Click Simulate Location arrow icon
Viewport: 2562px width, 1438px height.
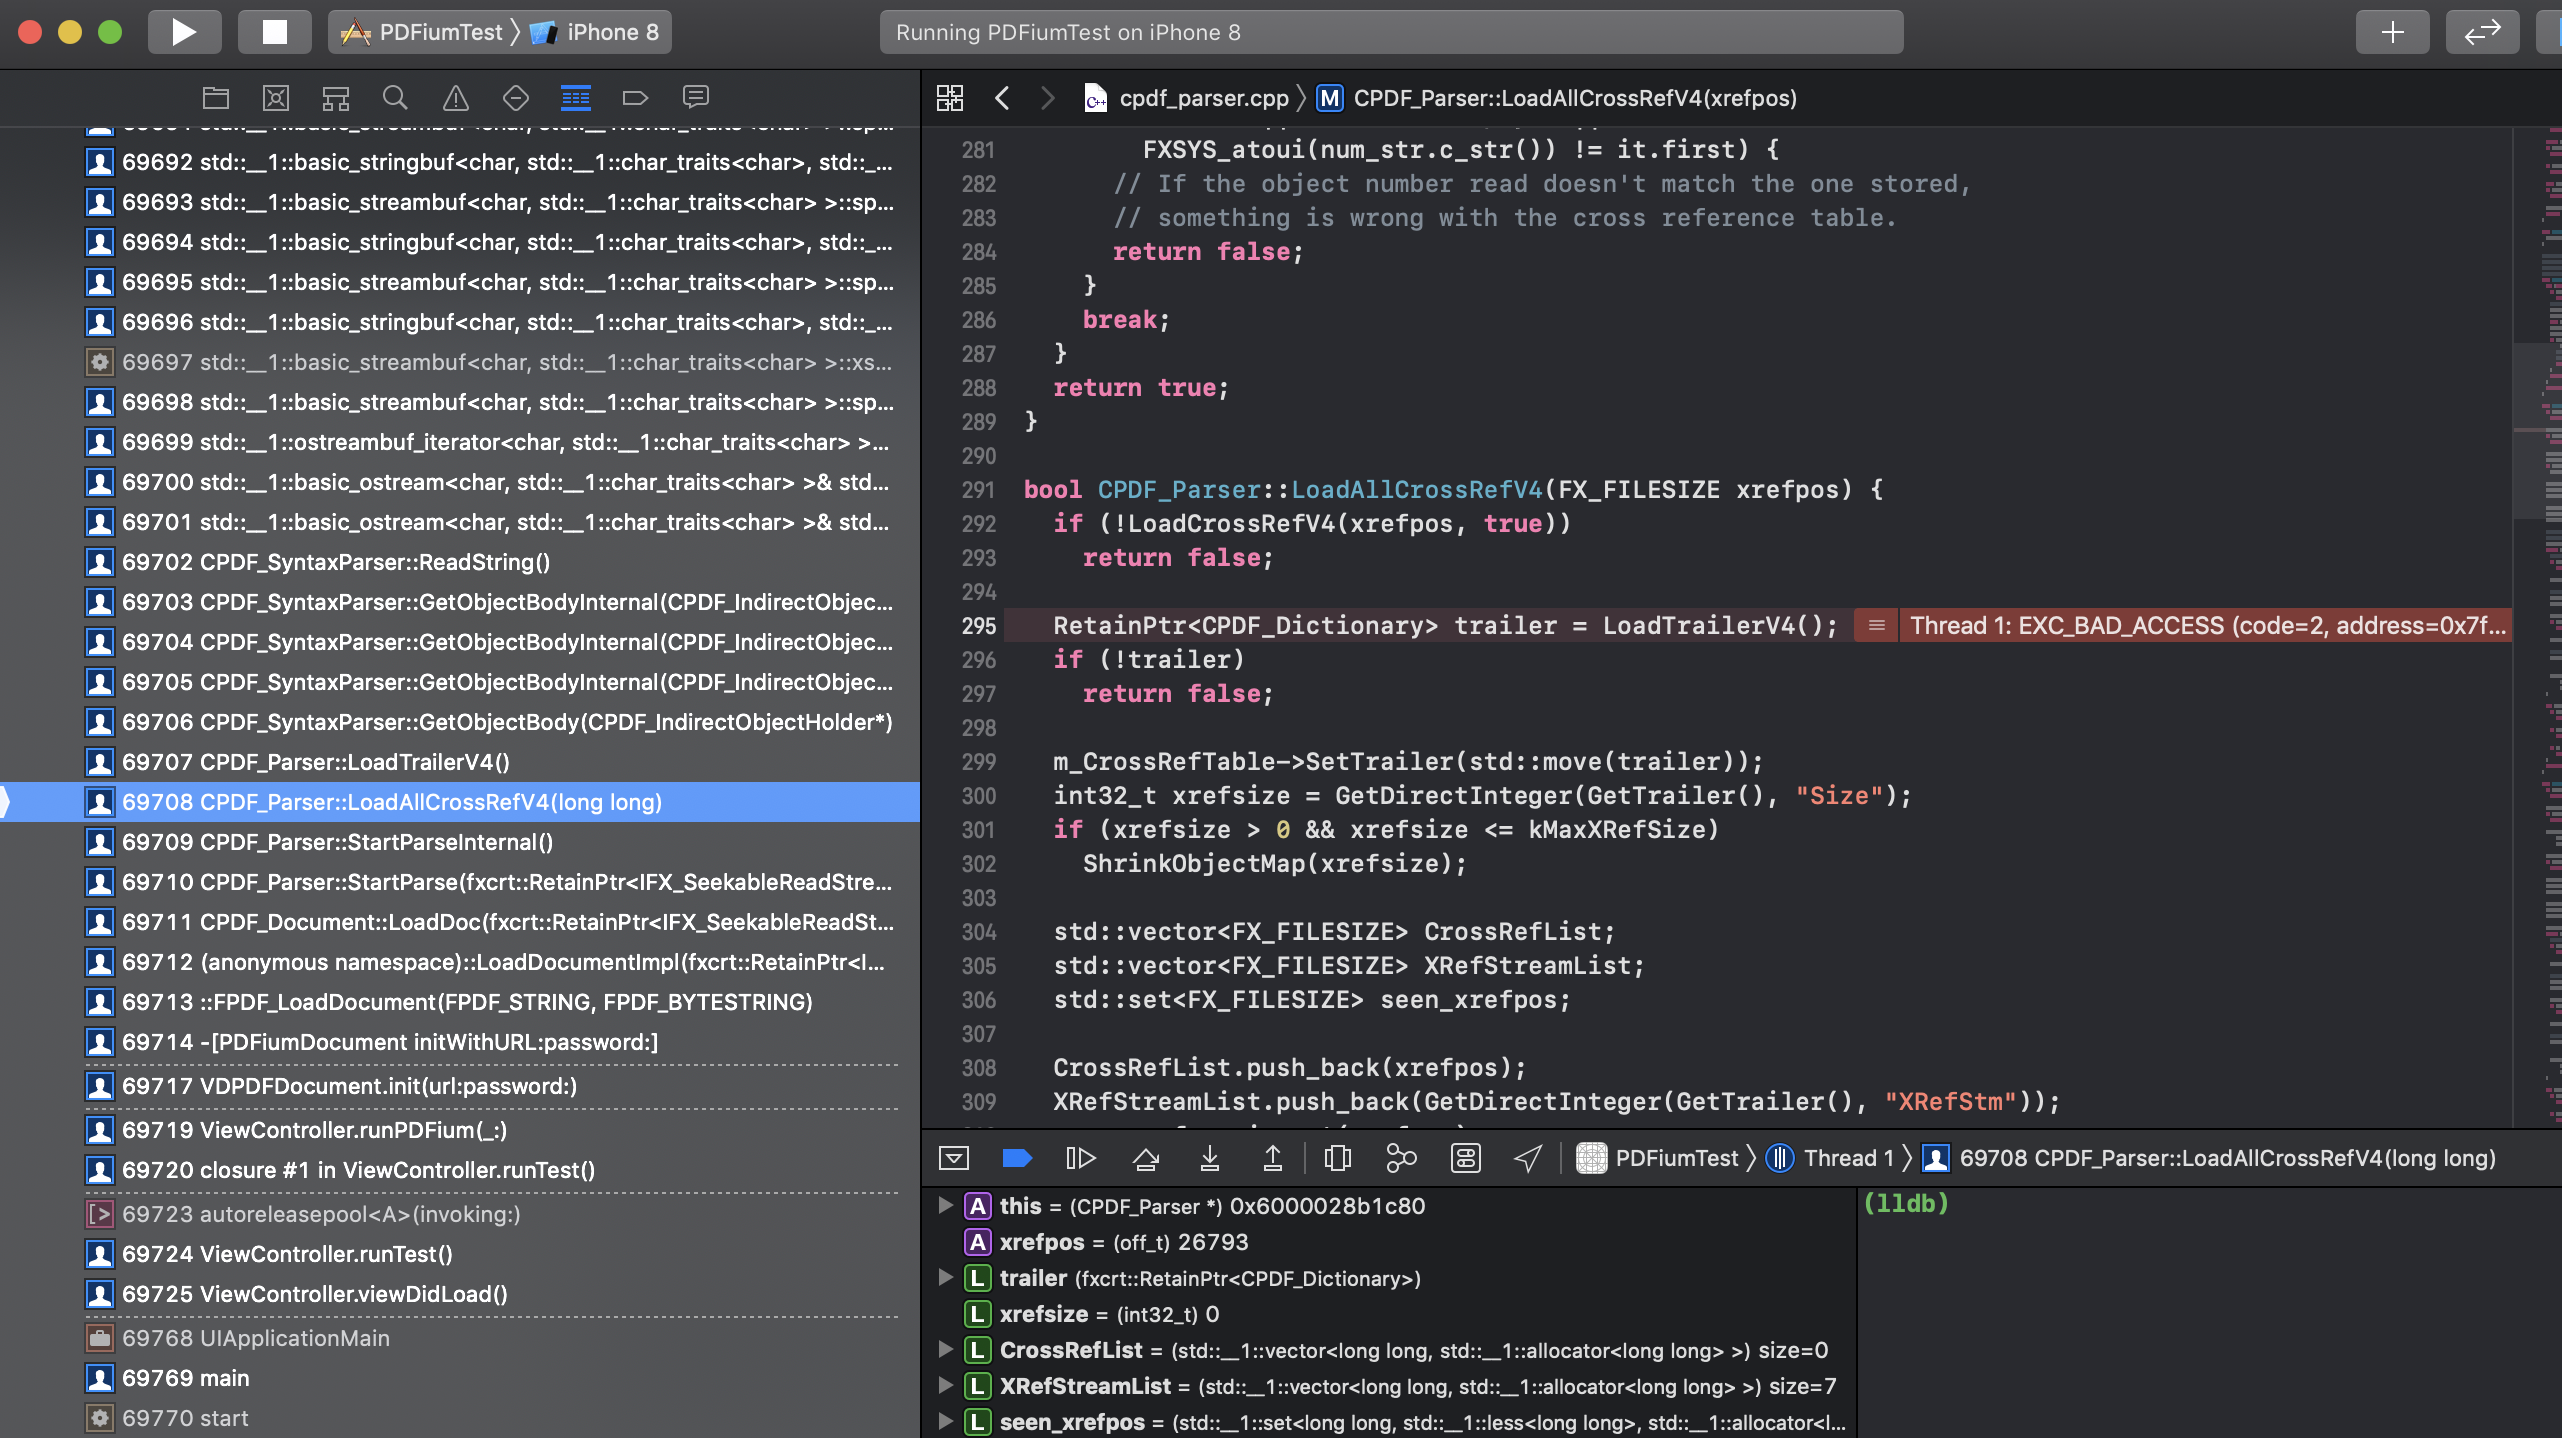click(x=1528, y=1158)
